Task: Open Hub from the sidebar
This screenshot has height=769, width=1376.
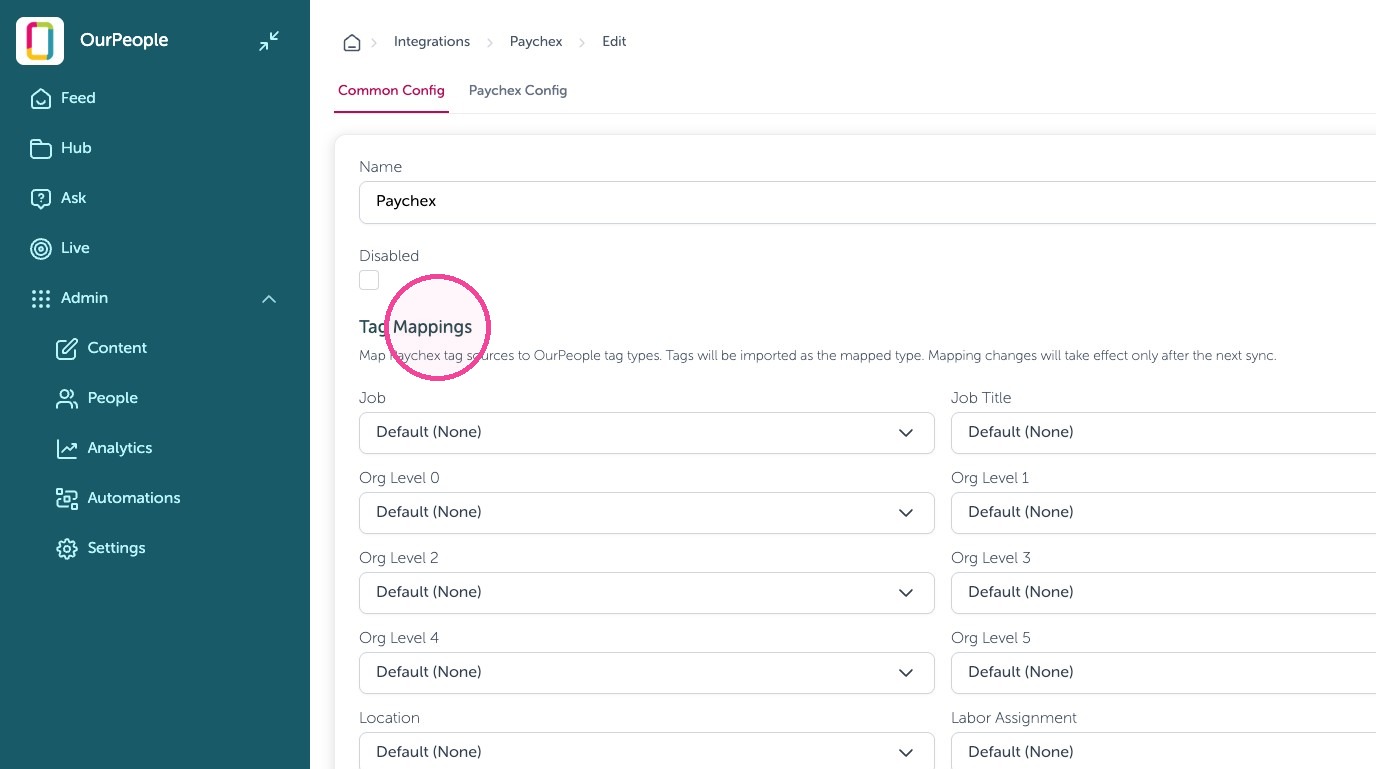Action: pyautogui.click(x=76, y=148)
